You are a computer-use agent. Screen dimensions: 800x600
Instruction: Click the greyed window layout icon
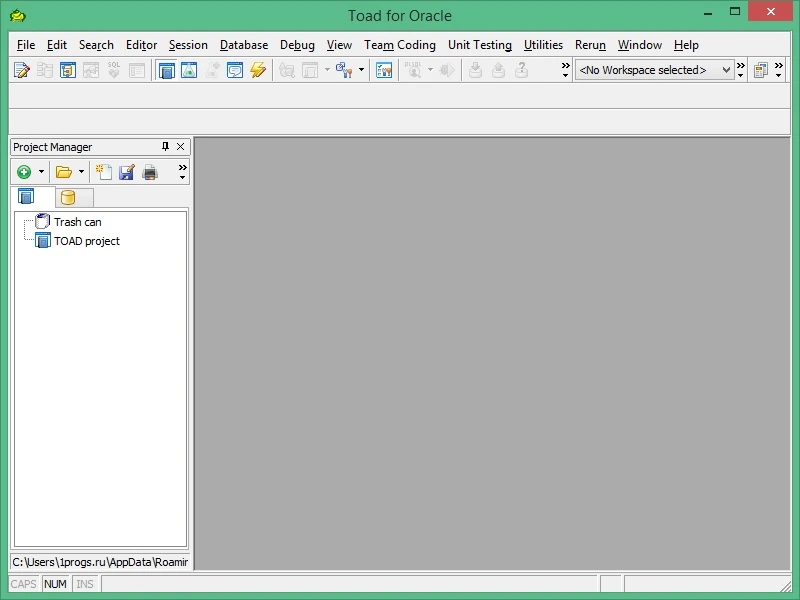point(310,70)
